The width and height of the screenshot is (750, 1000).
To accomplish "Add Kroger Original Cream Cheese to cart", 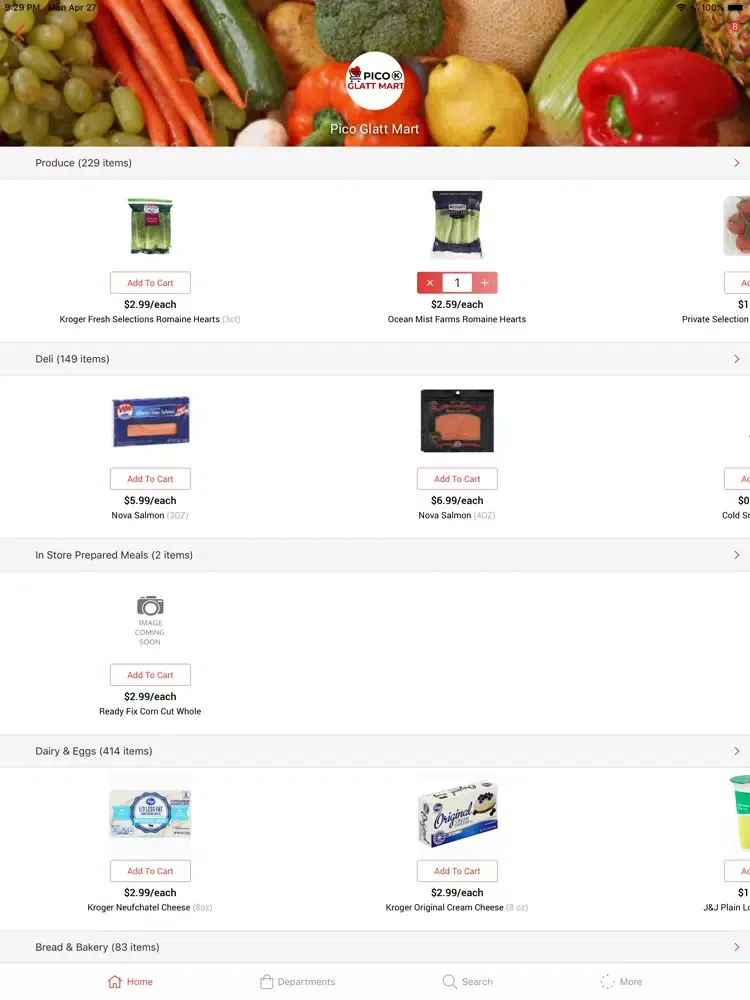I will [457, 871].
